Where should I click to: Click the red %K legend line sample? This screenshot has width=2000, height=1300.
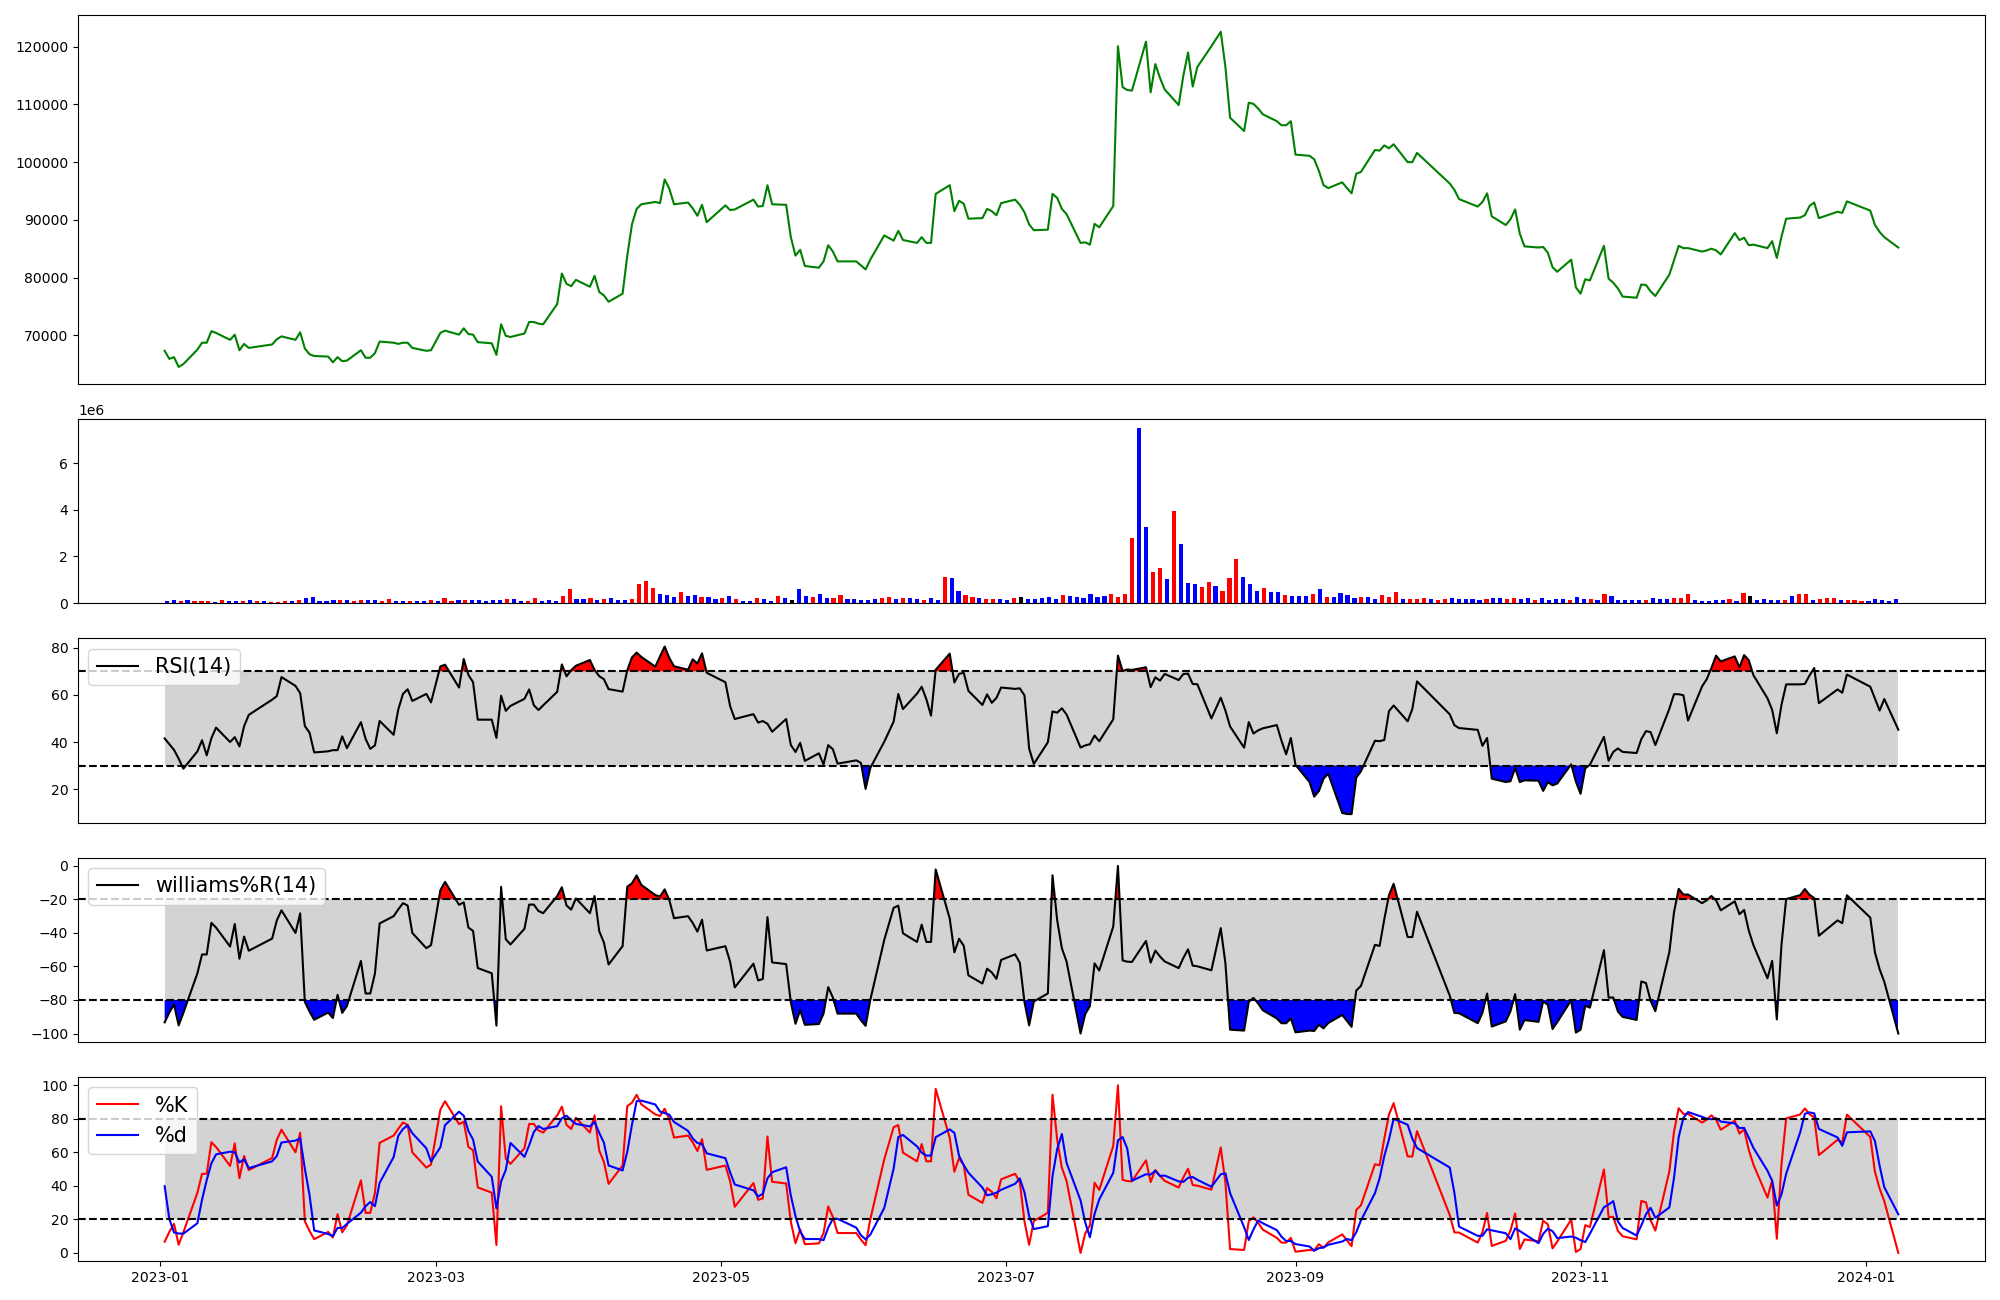coord(117,1105)
